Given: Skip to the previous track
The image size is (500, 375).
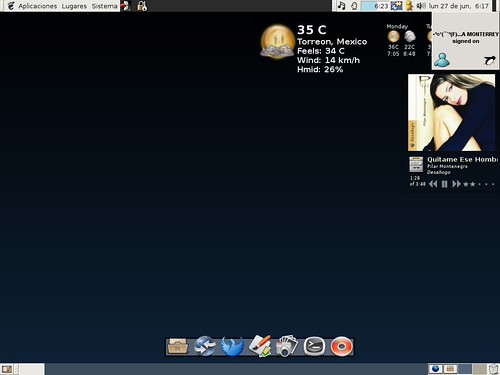Looking at the screenshot, I should 433,184.
